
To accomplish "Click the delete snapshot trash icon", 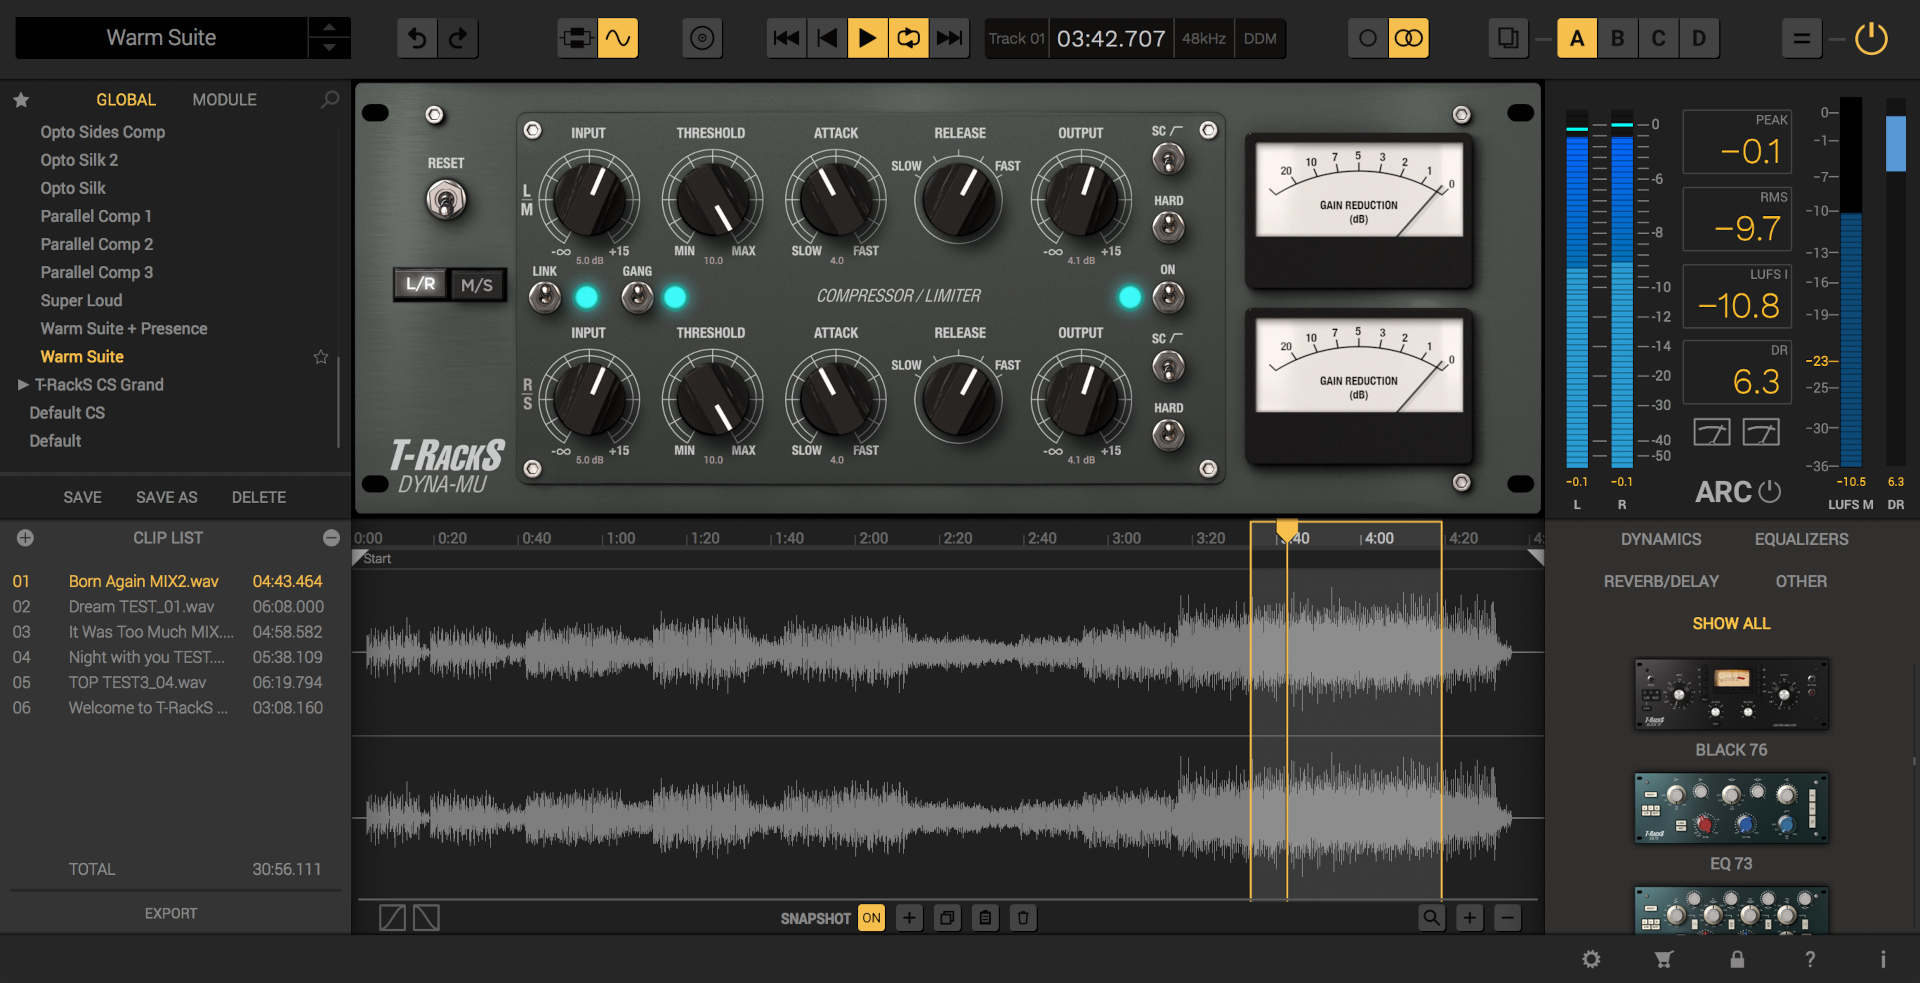I will tap(1023, 918).
